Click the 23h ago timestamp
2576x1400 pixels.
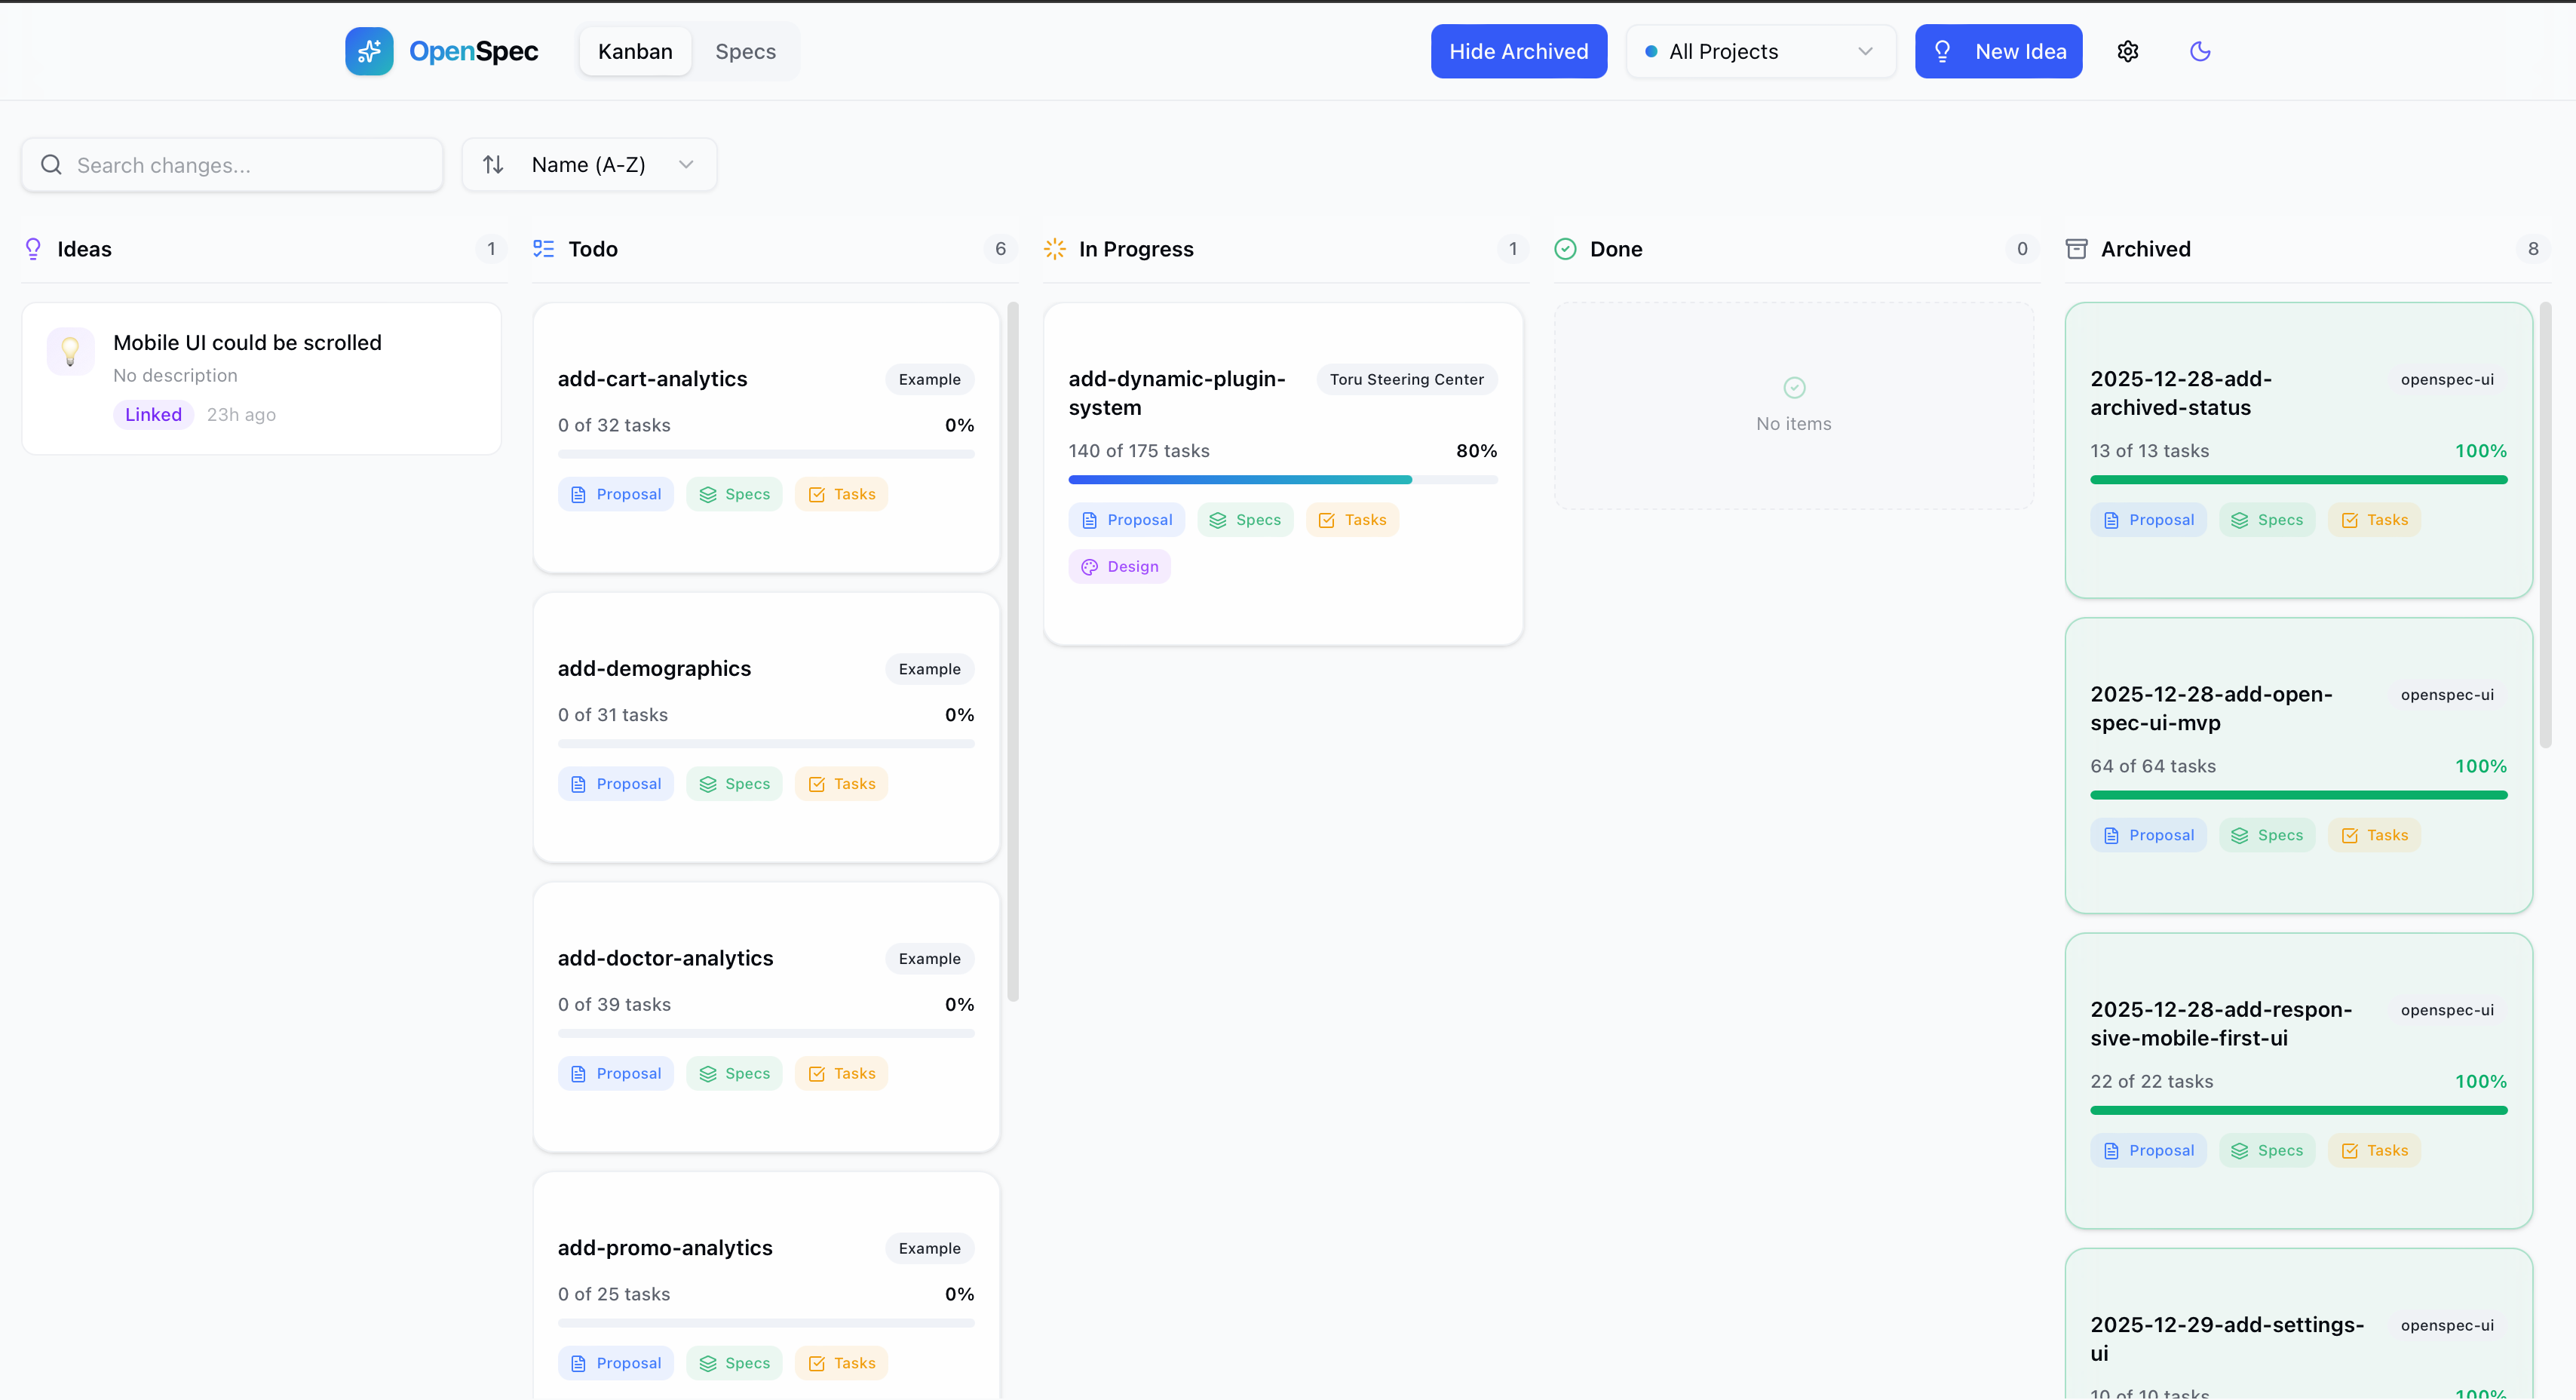click(241, 414)
